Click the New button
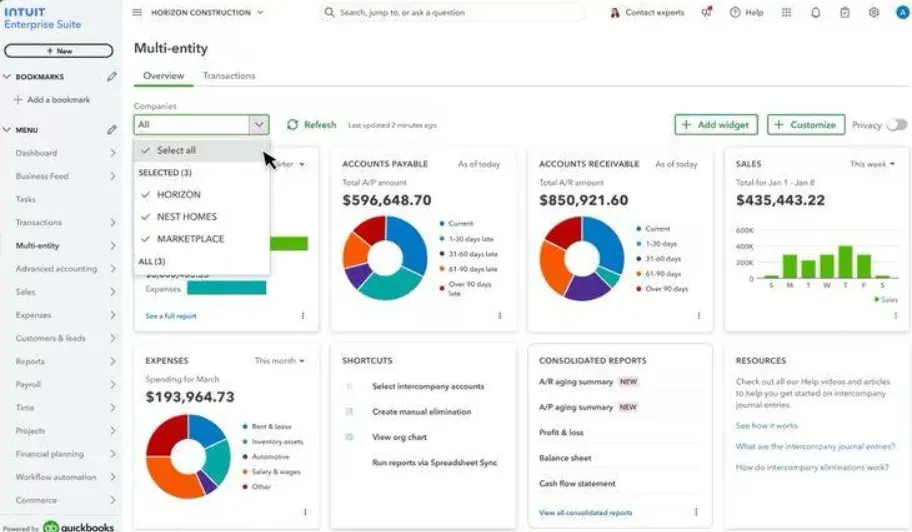The width and height of the screenshot is (912, 532). point(59,51)
